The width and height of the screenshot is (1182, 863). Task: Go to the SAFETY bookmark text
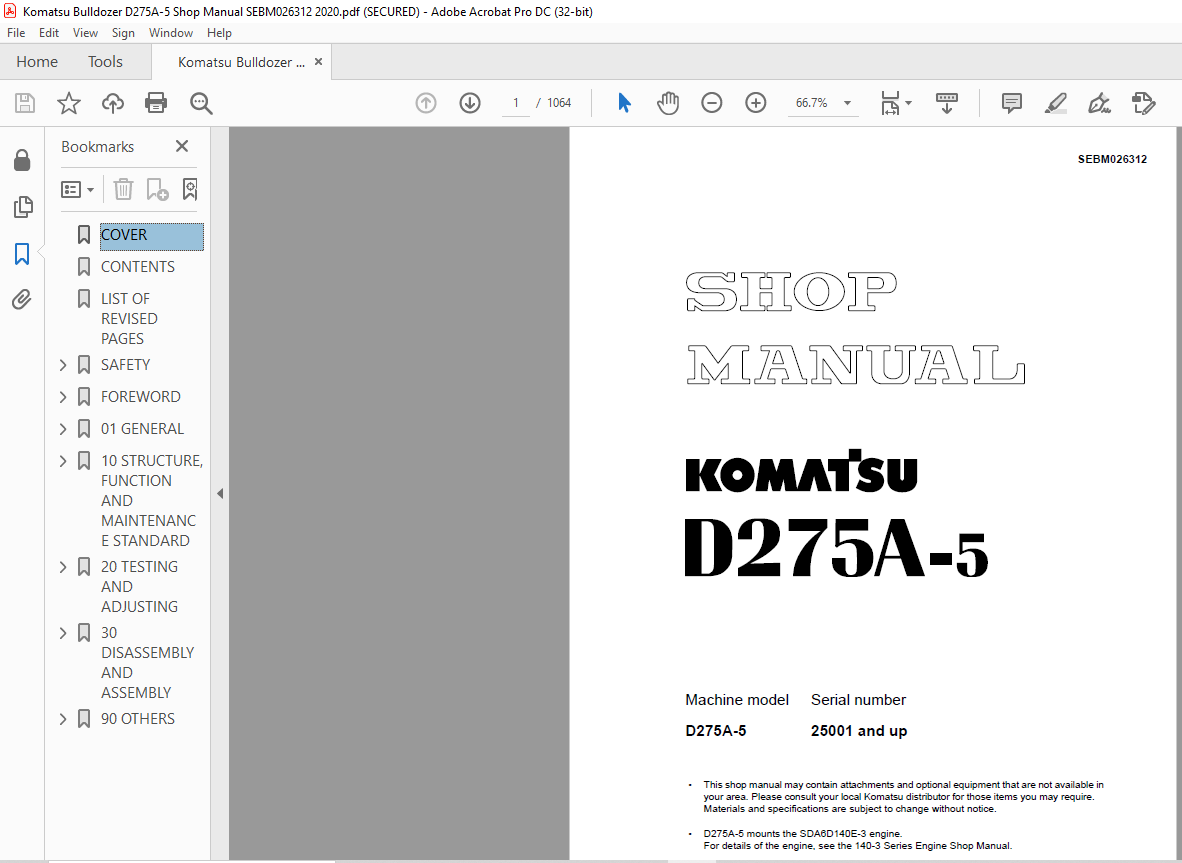[125, 365]
